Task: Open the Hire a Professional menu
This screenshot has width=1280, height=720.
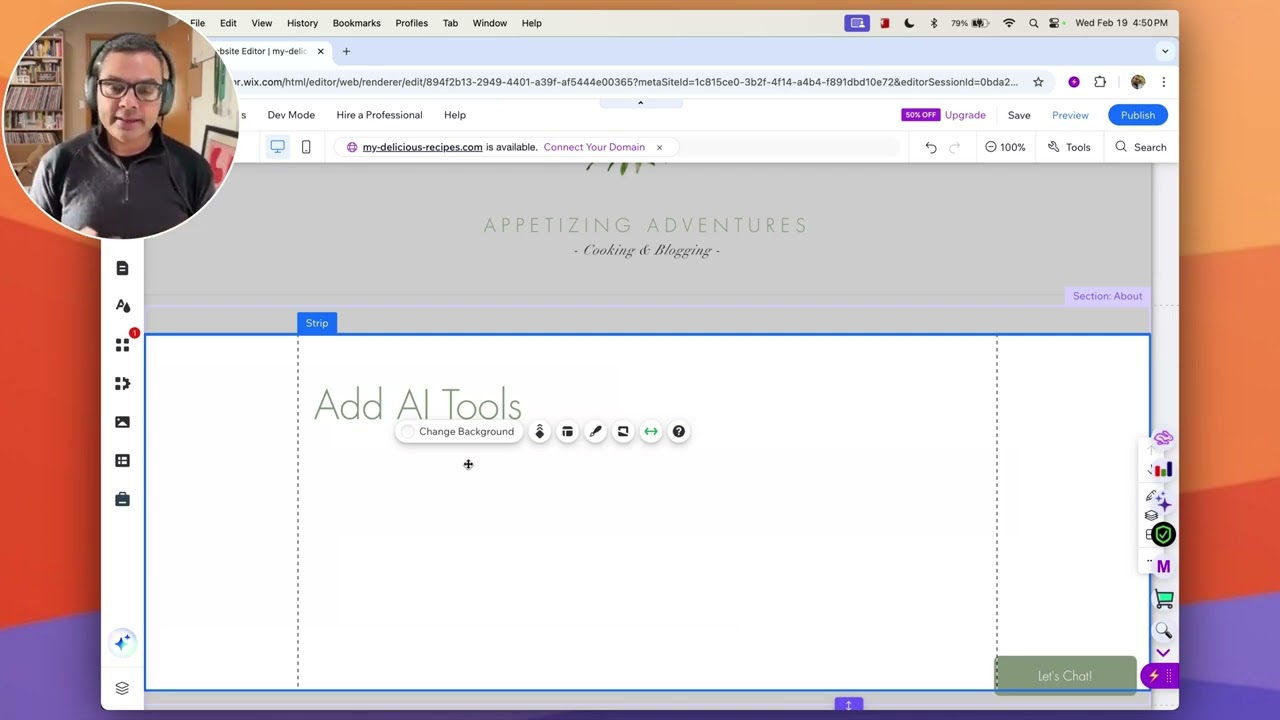Action: click(x=379, y=115)
